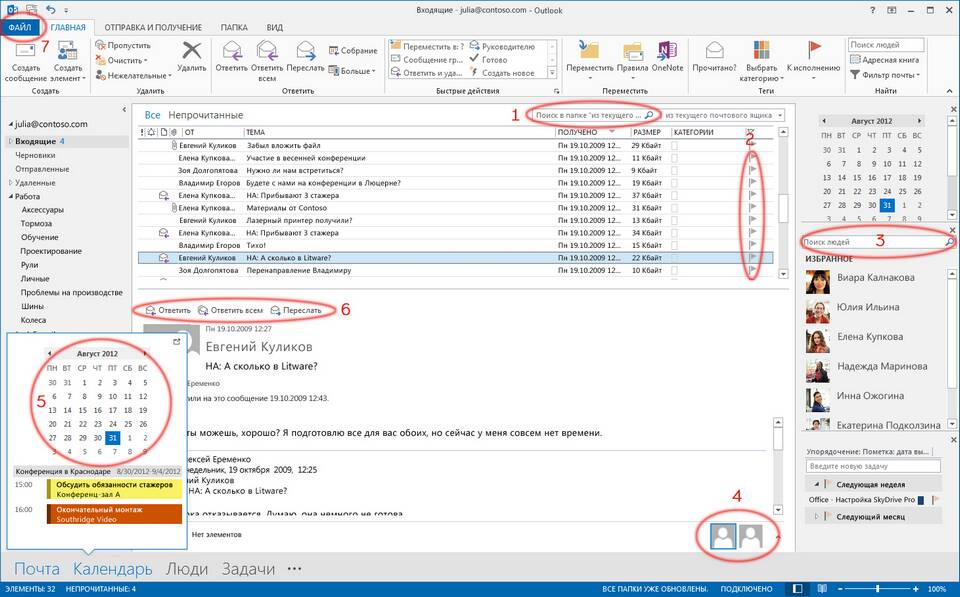Click zoom in plus on status bar
Viewport: 960px width, 597px height.
click(x=915, y=589)
